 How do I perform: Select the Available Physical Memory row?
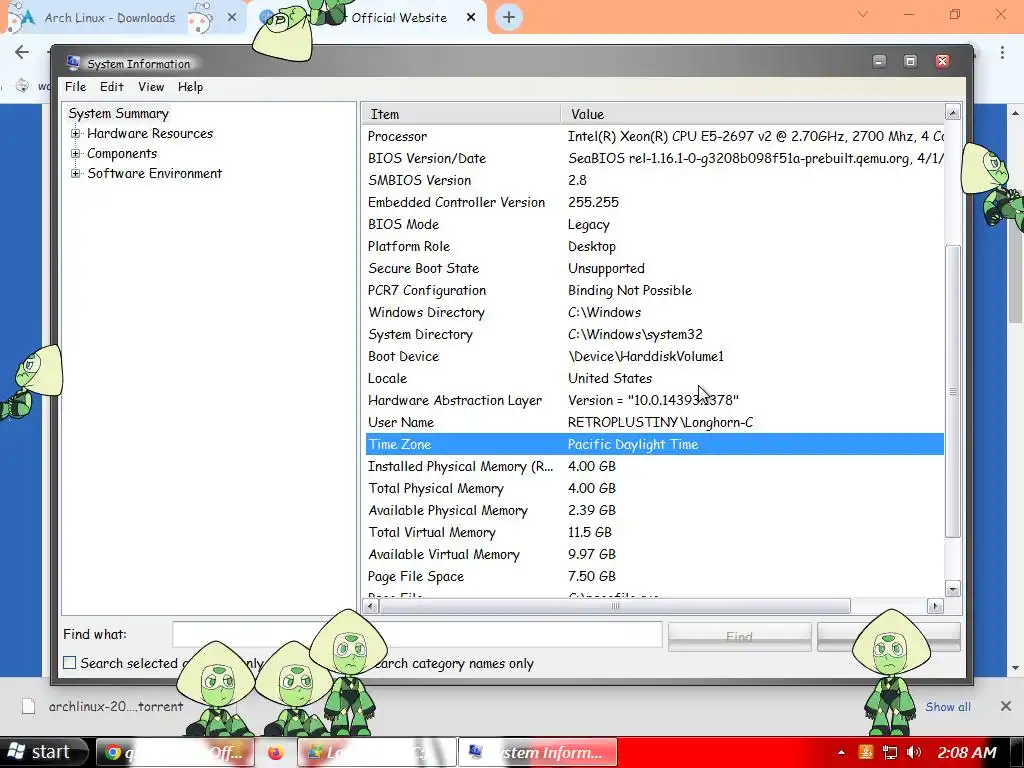(x=653, y=511)
